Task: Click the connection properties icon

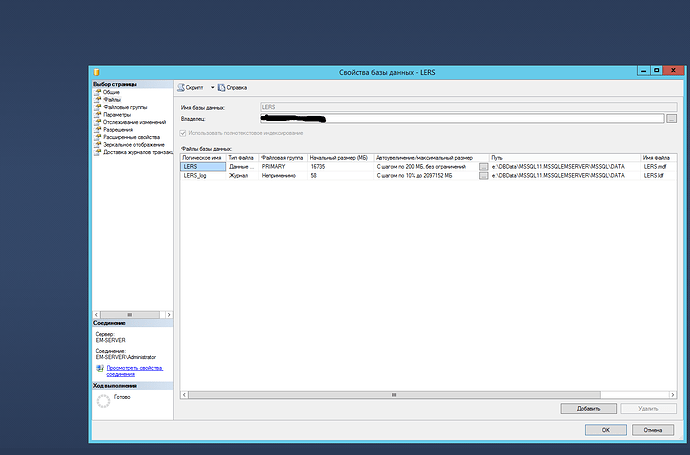Action: click(x=100, y=368)
